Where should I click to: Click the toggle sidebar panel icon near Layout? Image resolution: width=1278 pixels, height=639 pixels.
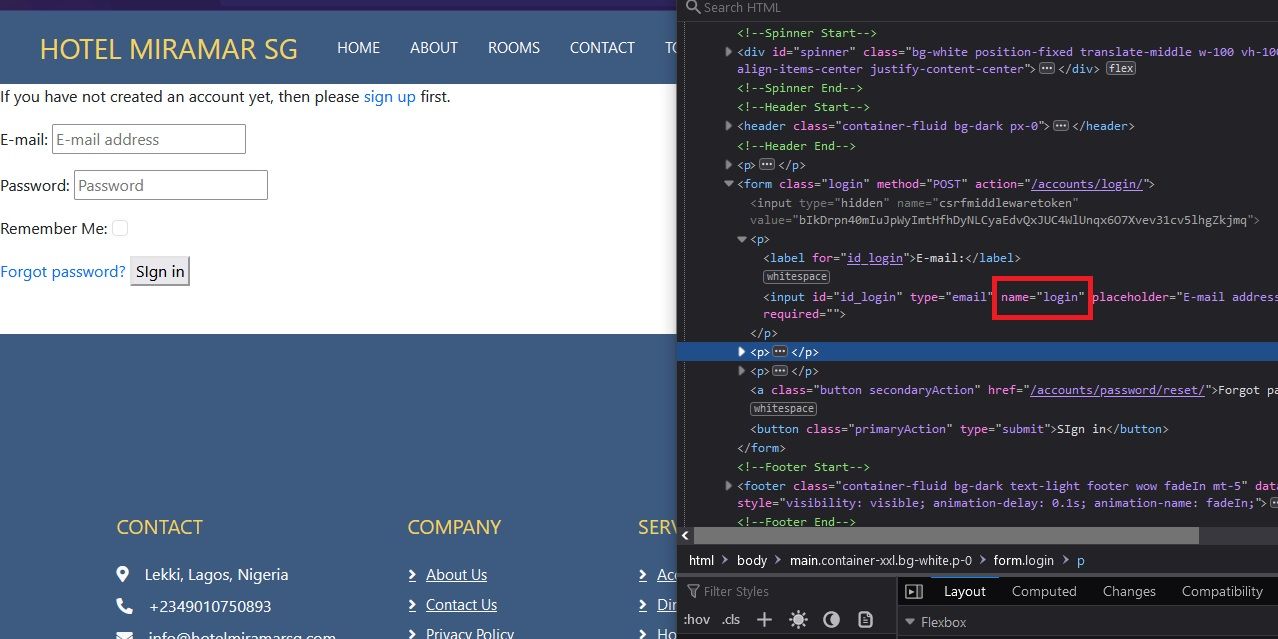point(913,591)
